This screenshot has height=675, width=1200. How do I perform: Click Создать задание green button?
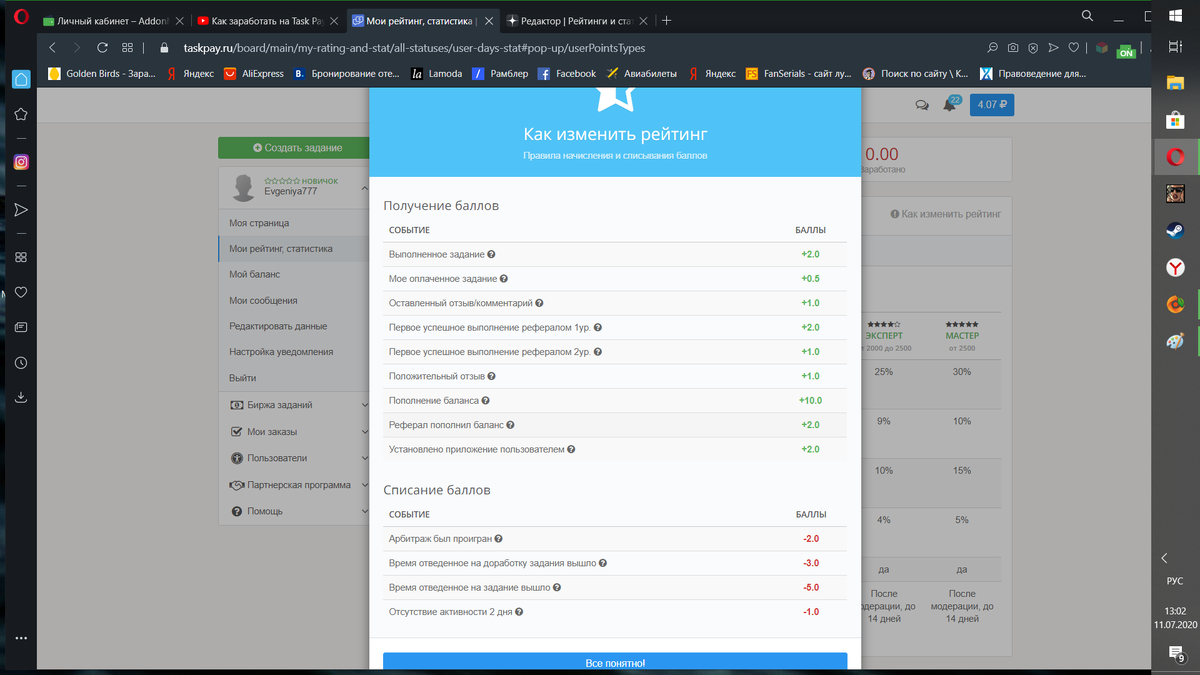(x=294, y=147)
